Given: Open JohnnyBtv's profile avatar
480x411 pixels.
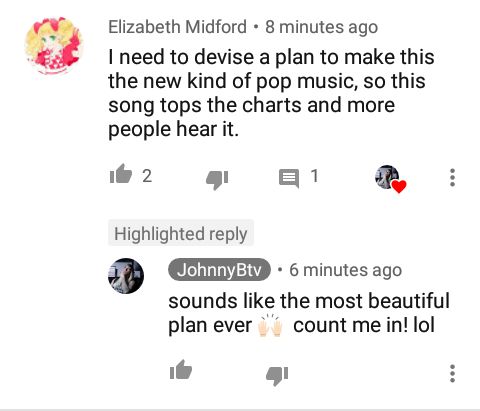Looking at the screenshot, I should pos(126,276).
